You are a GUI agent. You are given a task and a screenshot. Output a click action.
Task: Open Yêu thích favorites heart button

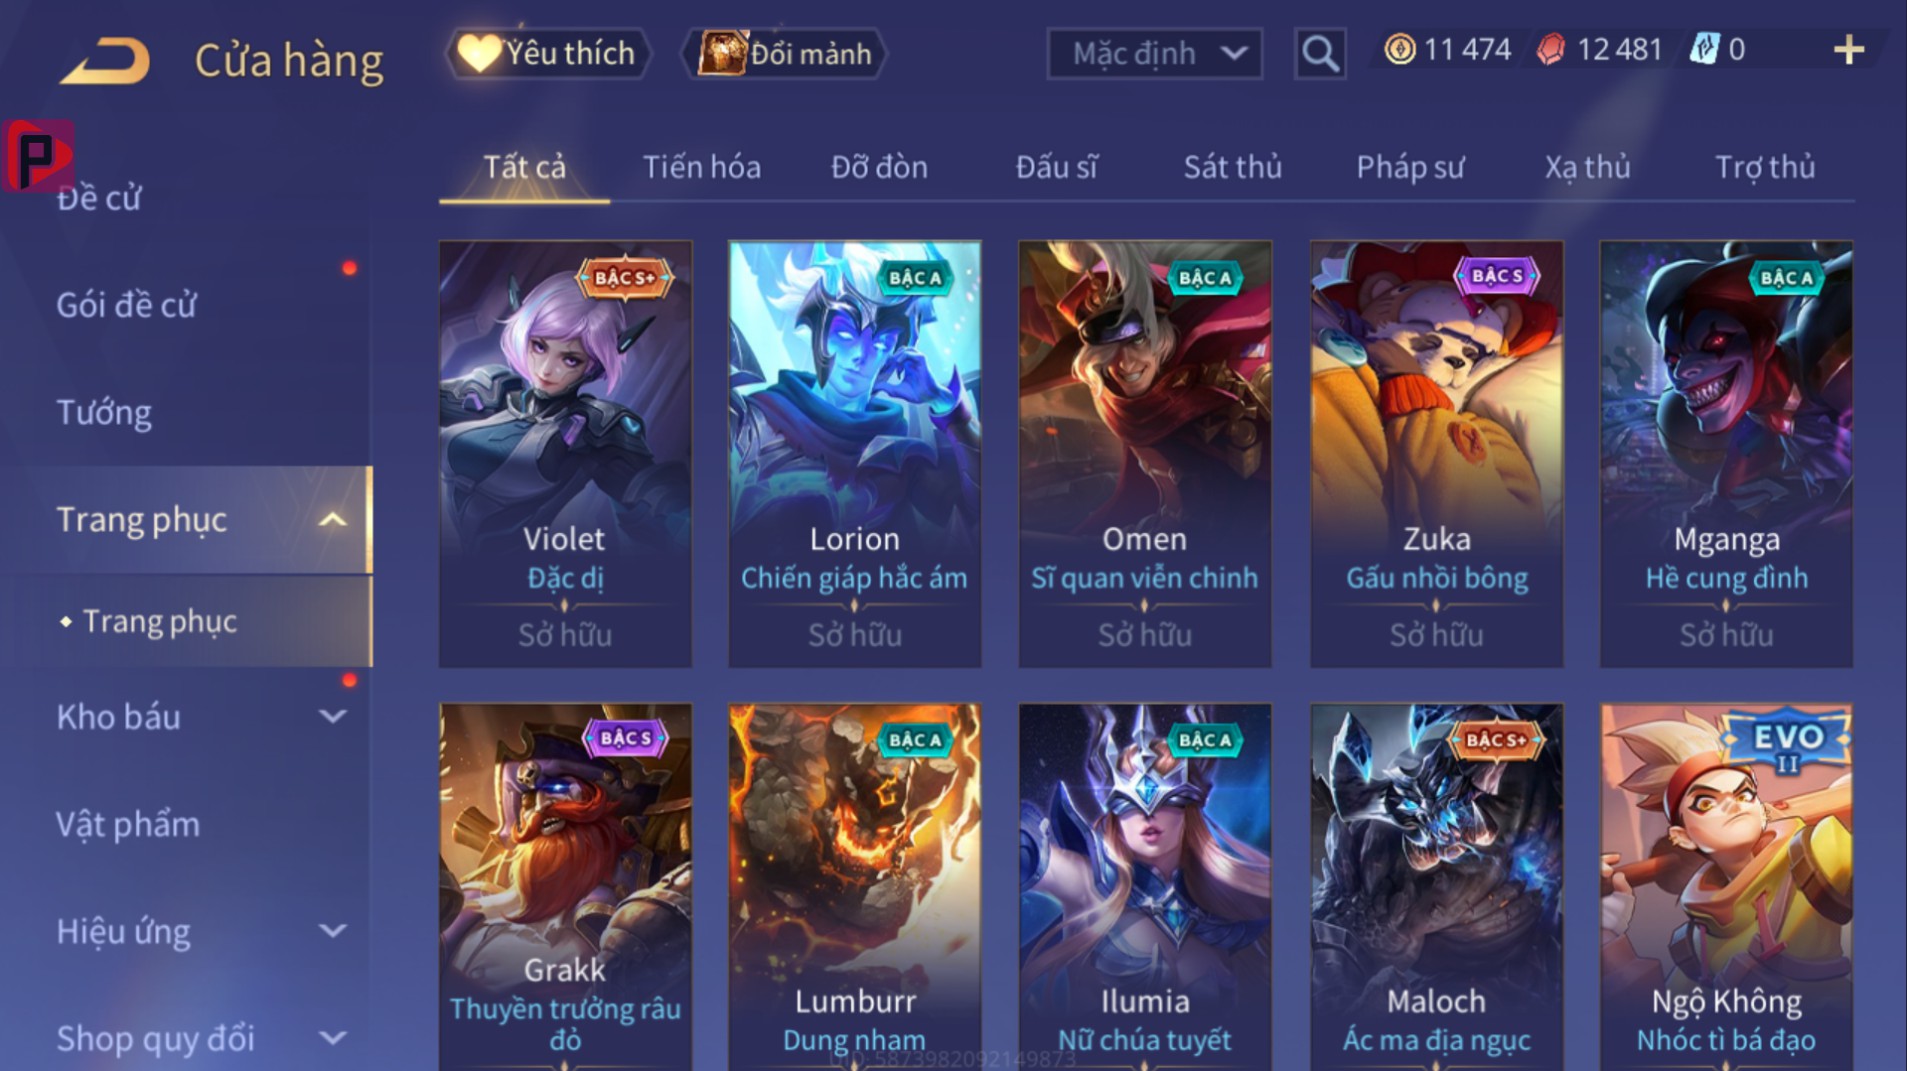[547, 53]
